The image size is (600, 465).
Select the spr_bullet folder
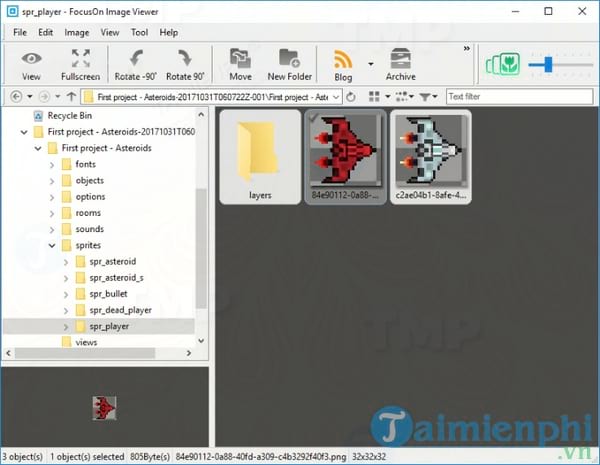coord(108,294)
